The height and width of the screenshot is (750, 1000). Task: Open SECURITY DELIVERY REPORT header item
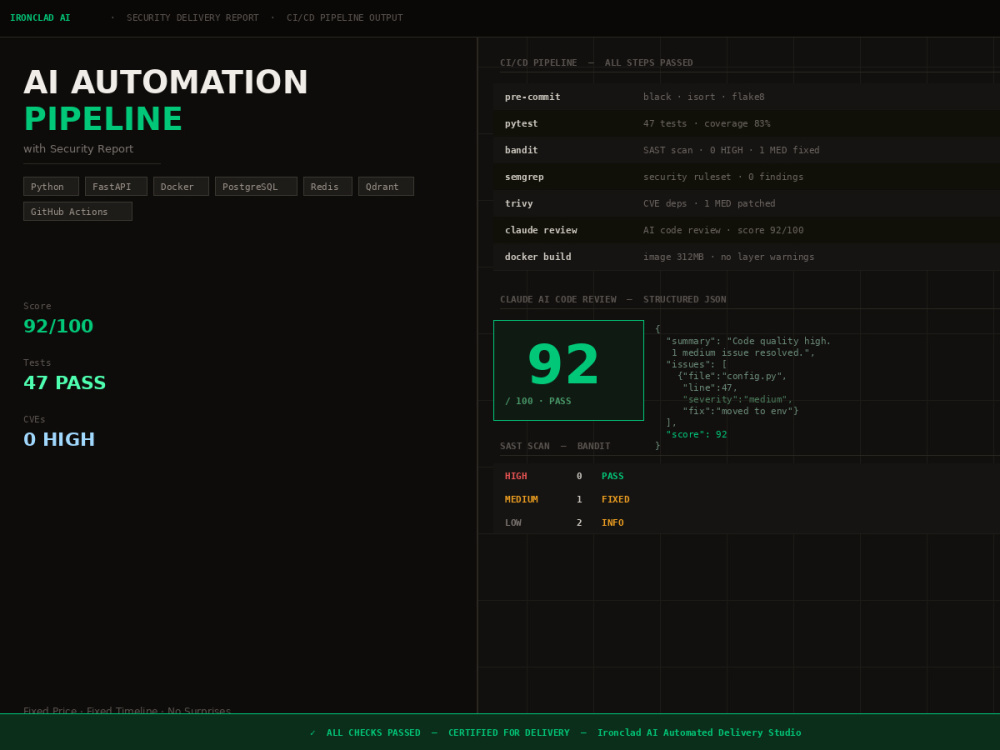tap(193, 18)
